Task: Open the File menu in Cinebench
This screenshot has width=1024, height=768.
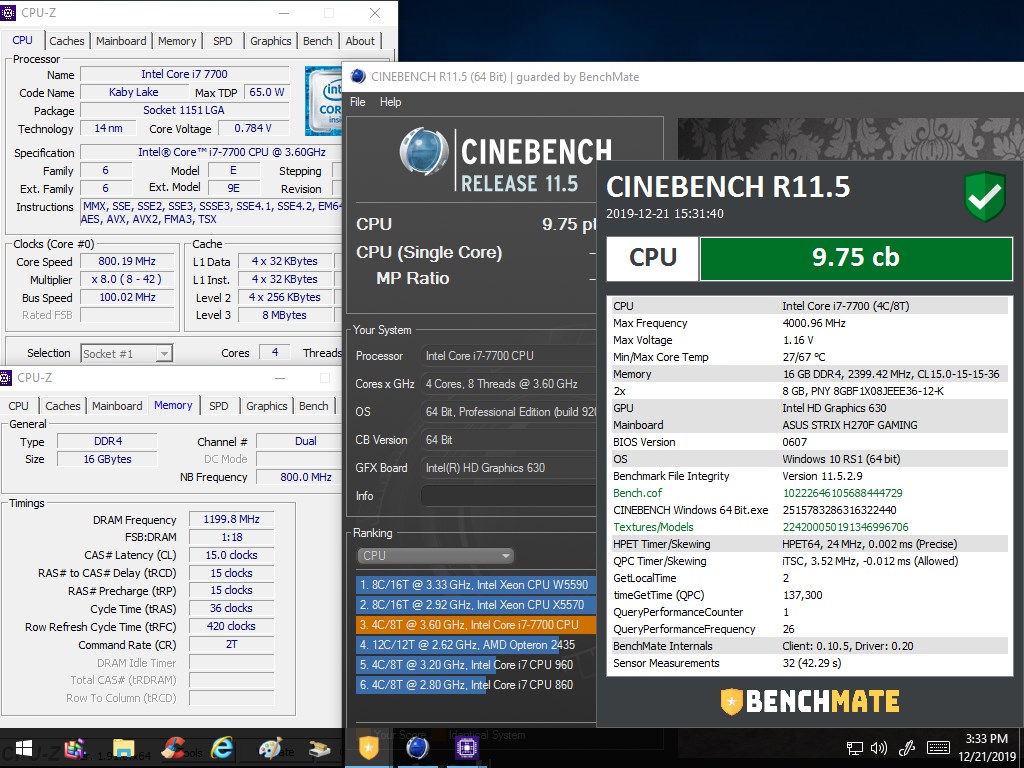Action: 358,102
